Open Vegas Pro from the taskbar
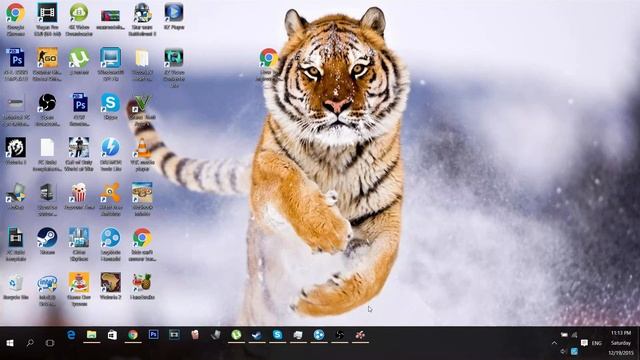Viewport: 640px width, 360px height. [174, 335]
